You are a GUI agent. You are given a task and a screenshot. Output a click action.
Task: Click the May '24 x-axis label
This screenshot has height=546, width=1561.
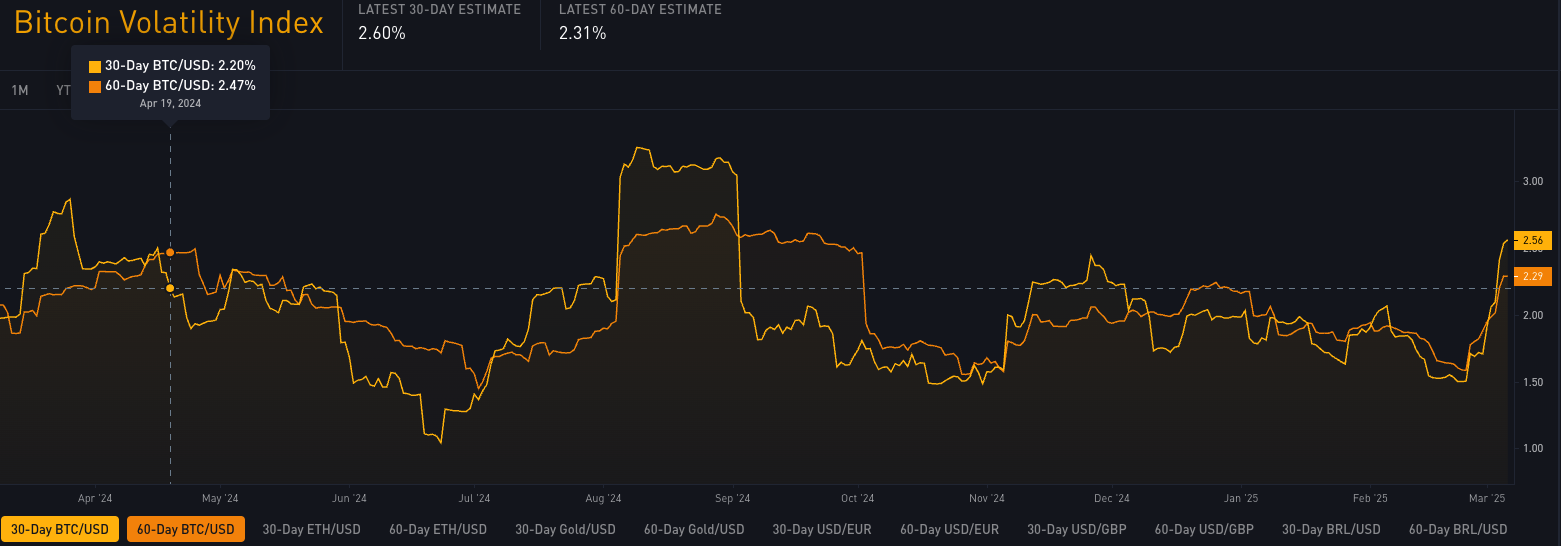(x=220, y=498)
